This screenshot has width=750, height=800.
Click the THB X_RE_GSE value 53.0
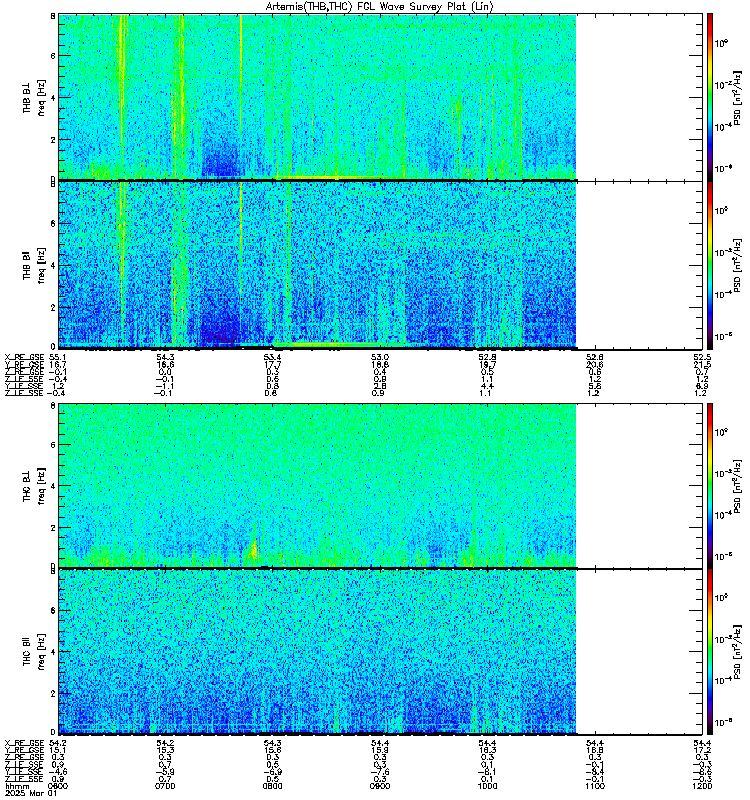pyautogui.click(x=380, y=358)
